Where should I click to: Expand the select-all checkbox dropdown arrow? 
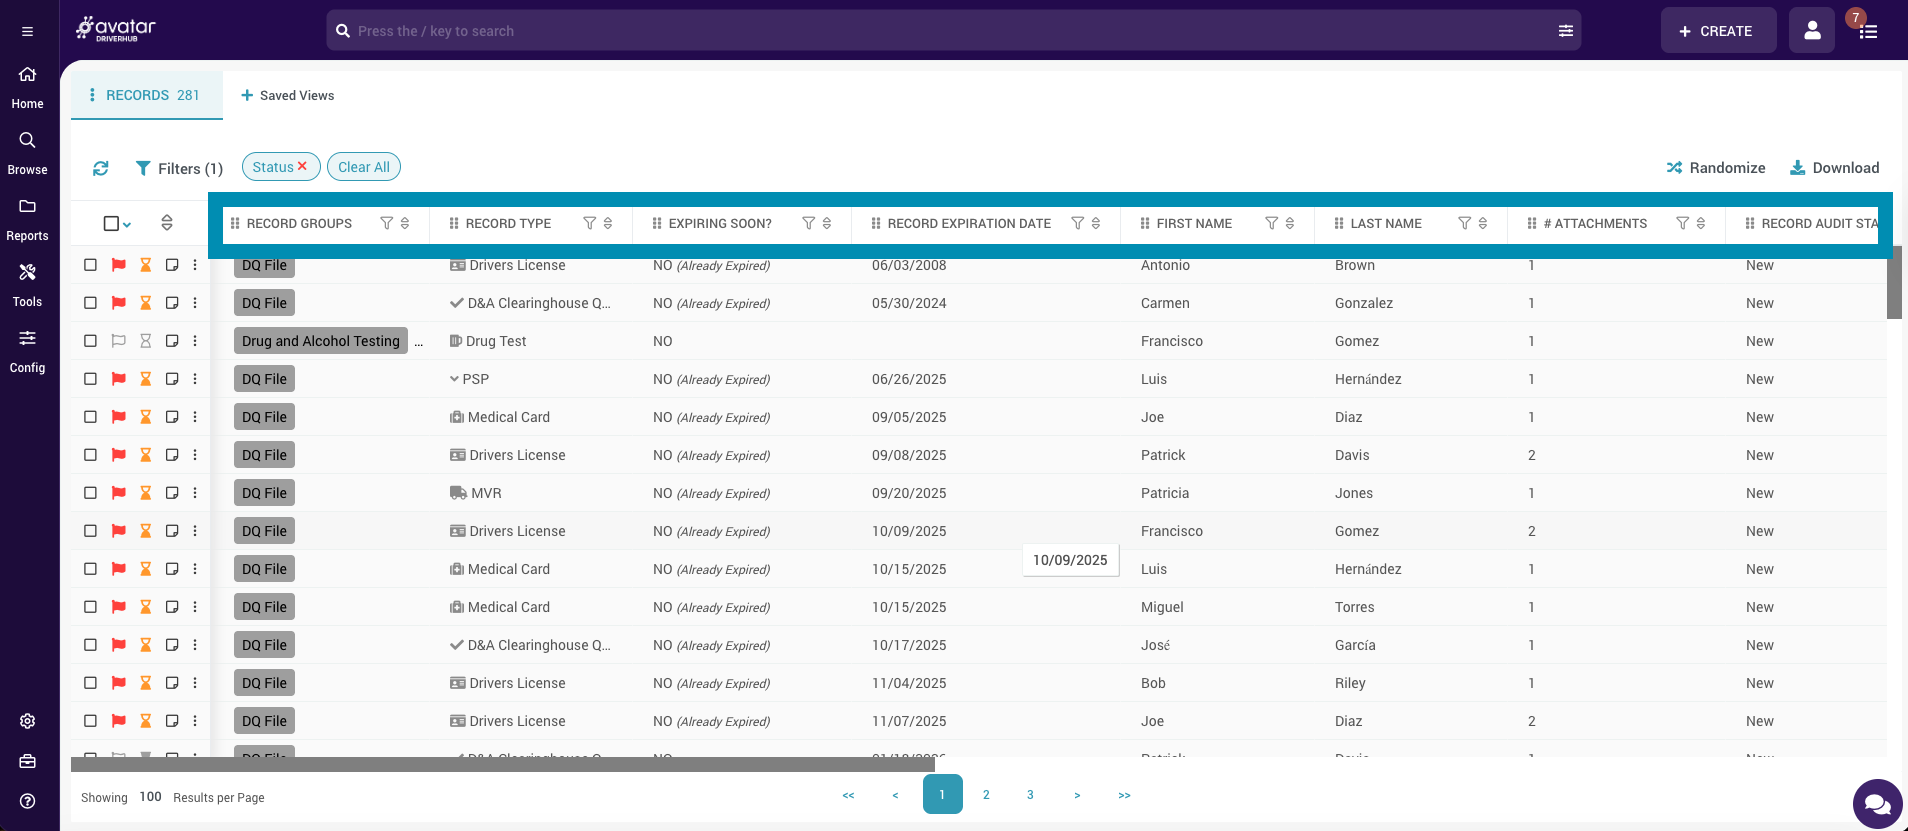(x=128, y=224)
